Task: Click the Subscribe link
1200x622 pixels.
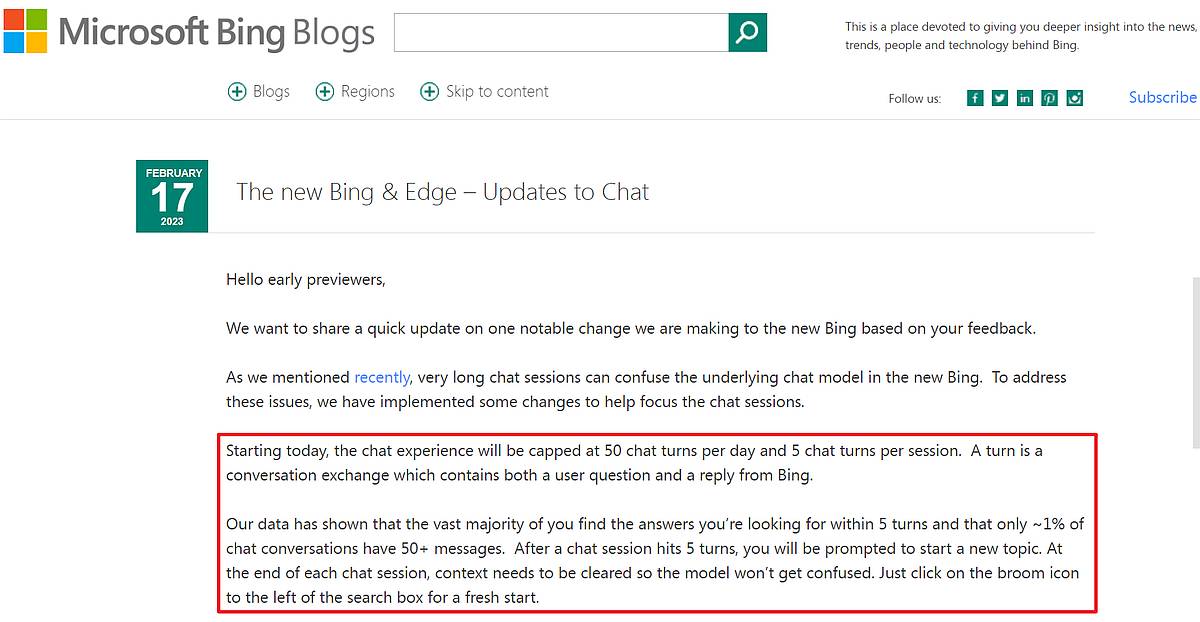Action: (1161, 97)
